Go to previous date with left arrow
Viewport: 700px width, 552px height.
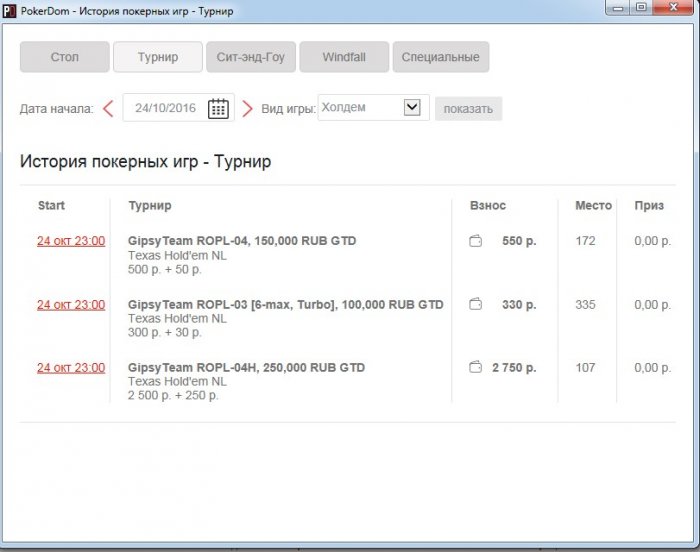coord(108,109)
